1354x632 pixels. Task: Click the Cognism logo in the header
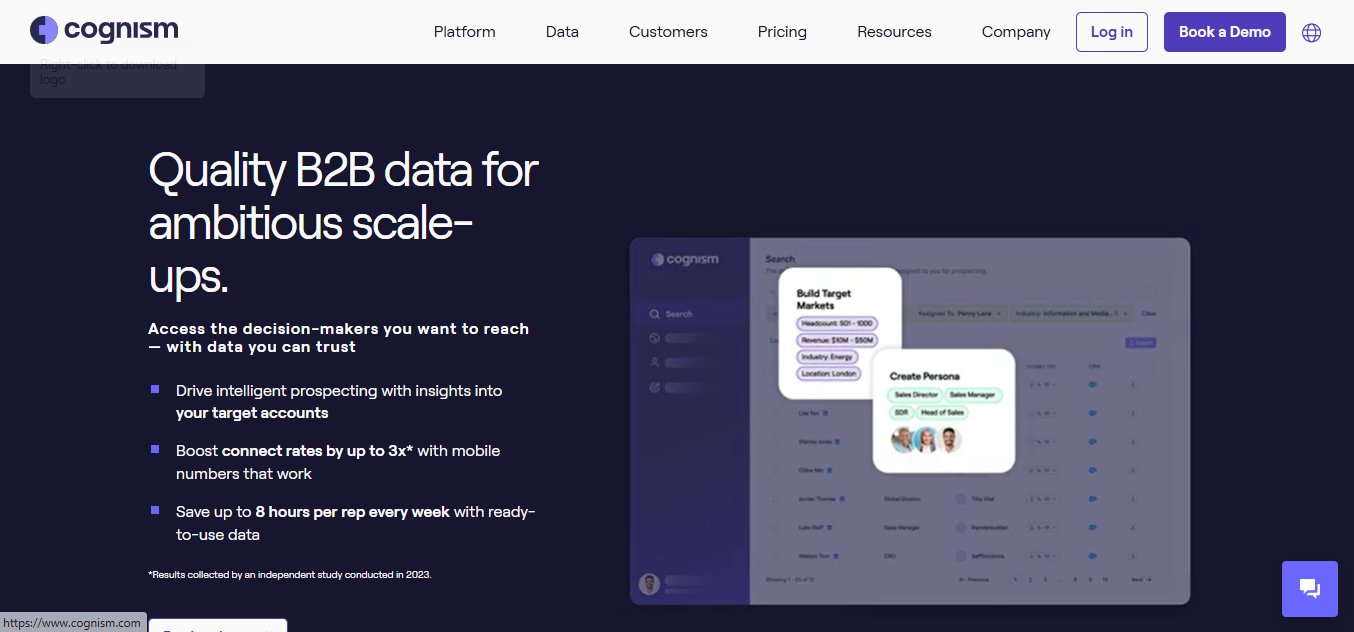point(103,30)
